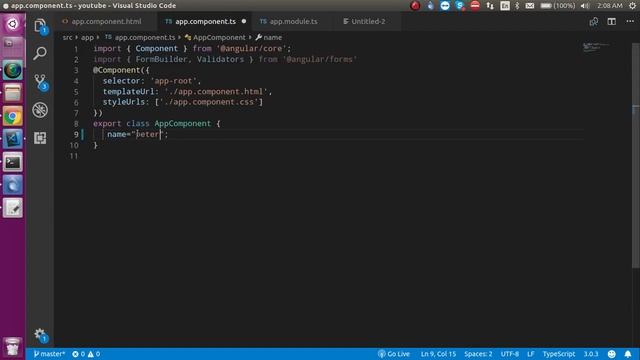Open Ubuntu Dash search in launcher
640x360 pixels.
click(x=13, y=24)
